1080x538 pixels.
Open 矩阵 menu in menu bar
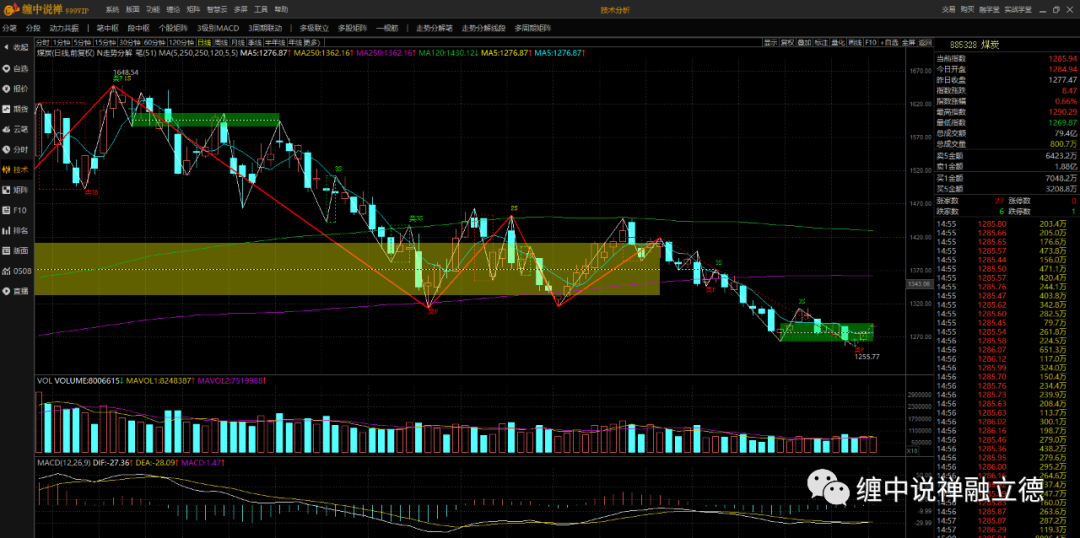tap(194, 10)
